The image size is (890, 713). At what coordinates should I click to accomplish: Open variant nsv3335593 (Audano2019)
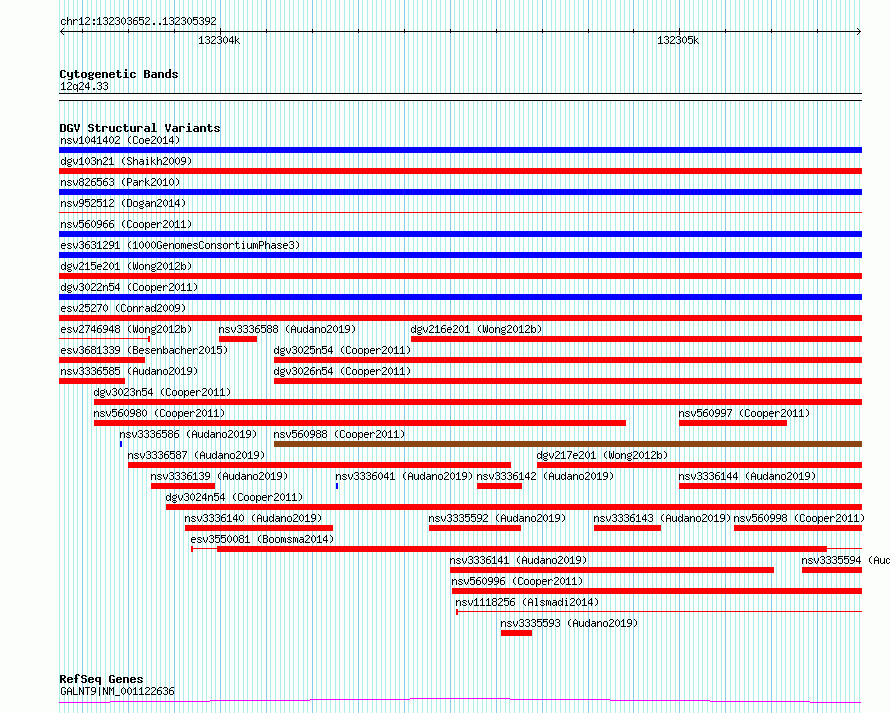(x=569, y=623)
